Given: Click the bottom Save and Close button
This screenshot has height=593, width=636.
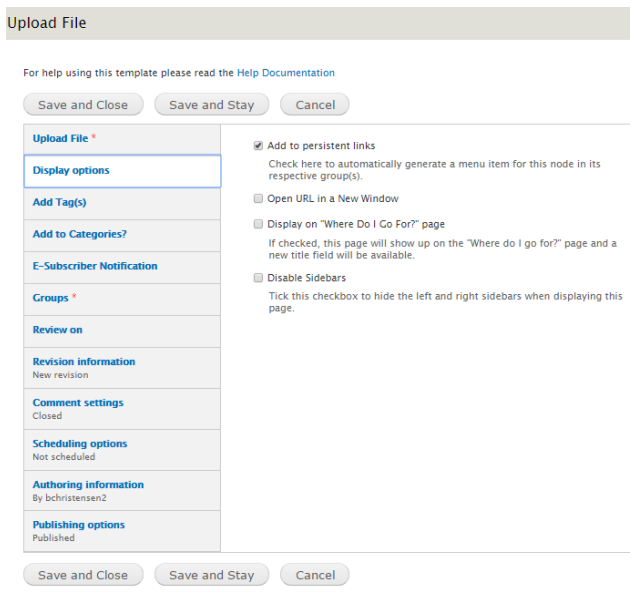Looking at the screenshot, I should tap(83, 575).
